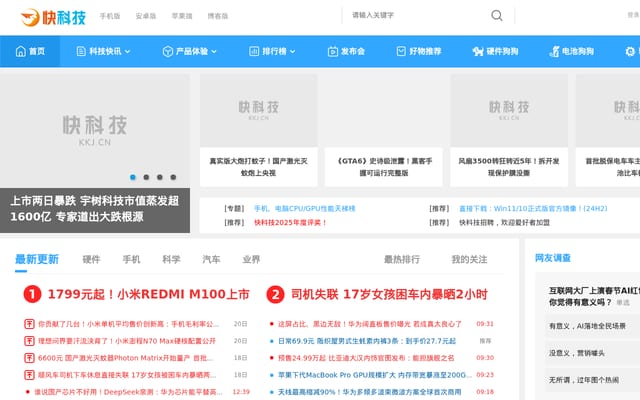The image size is (640, 400).
Task: Open the 硬件狗狗 navigation item
Action: pos(496,51)
